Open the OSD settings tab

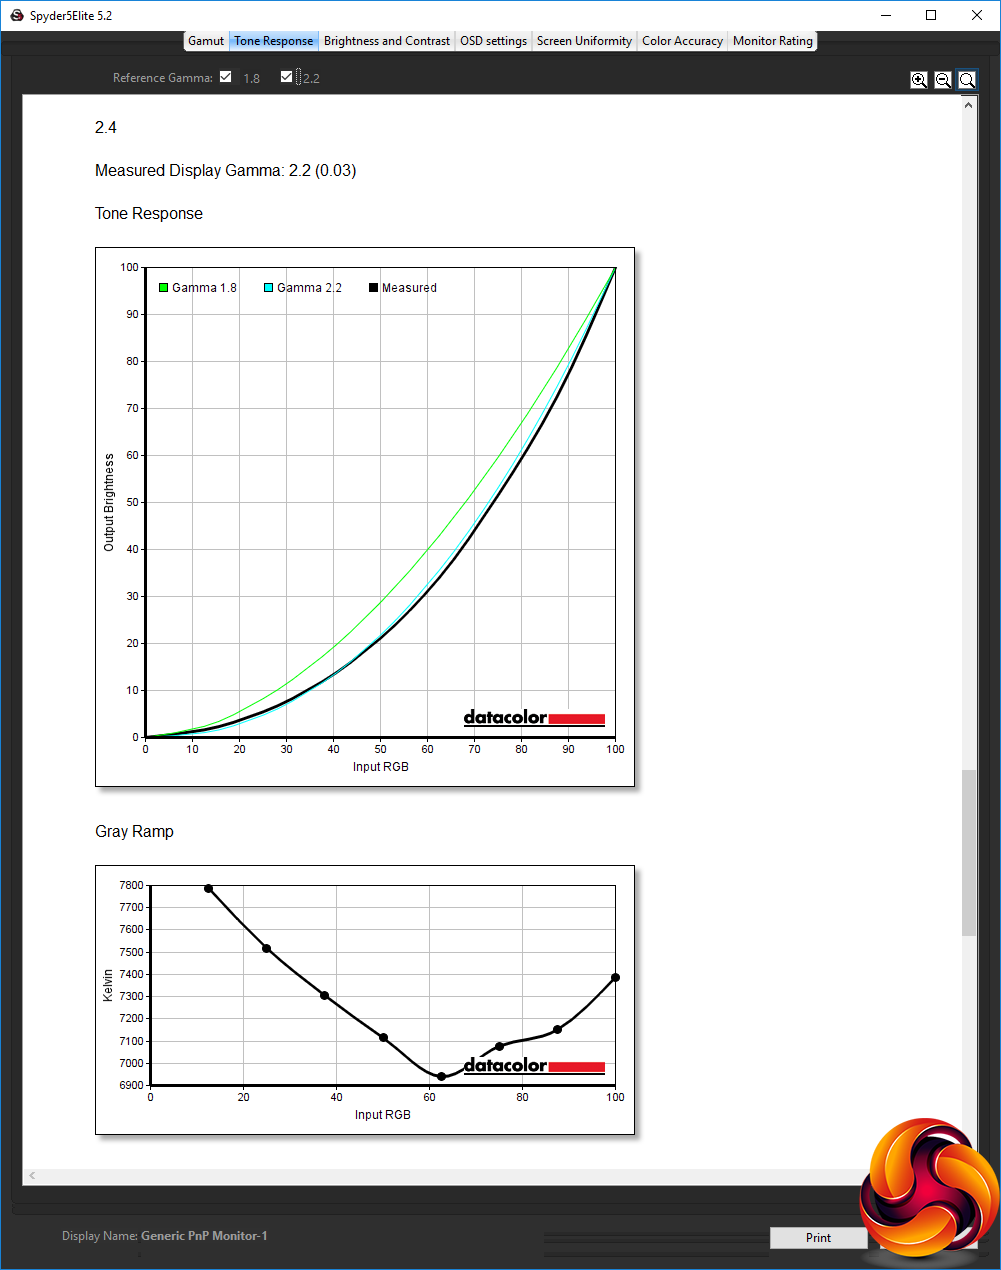(x=493, y=41)
